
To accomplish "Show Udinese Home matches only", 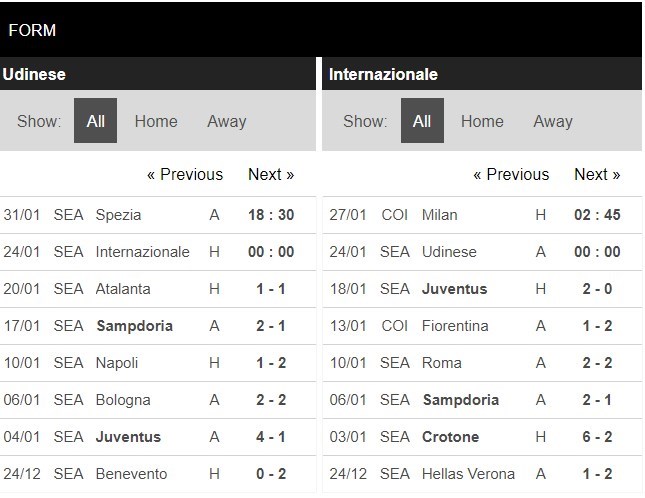I will [x=156, y=121].
